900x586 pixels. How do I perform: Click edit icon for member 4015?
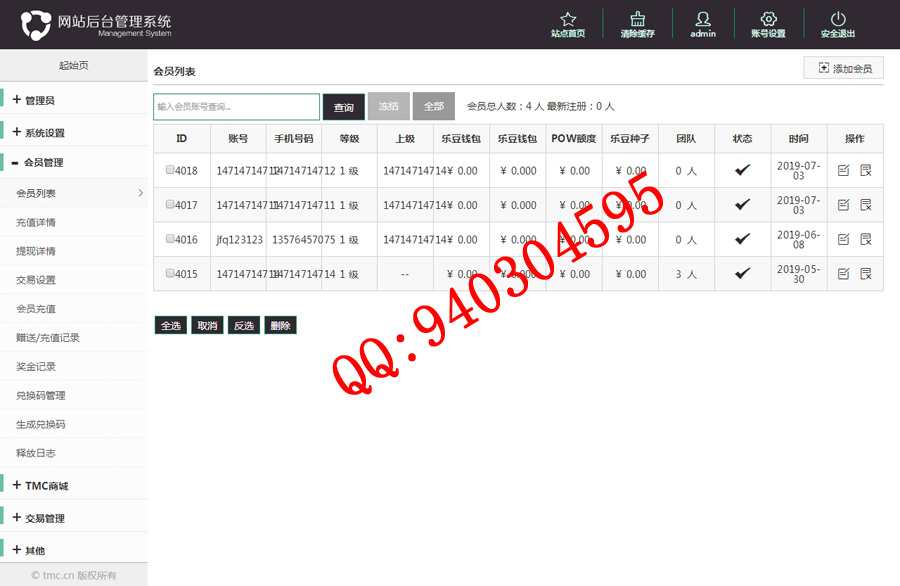[x=843, y=274]
